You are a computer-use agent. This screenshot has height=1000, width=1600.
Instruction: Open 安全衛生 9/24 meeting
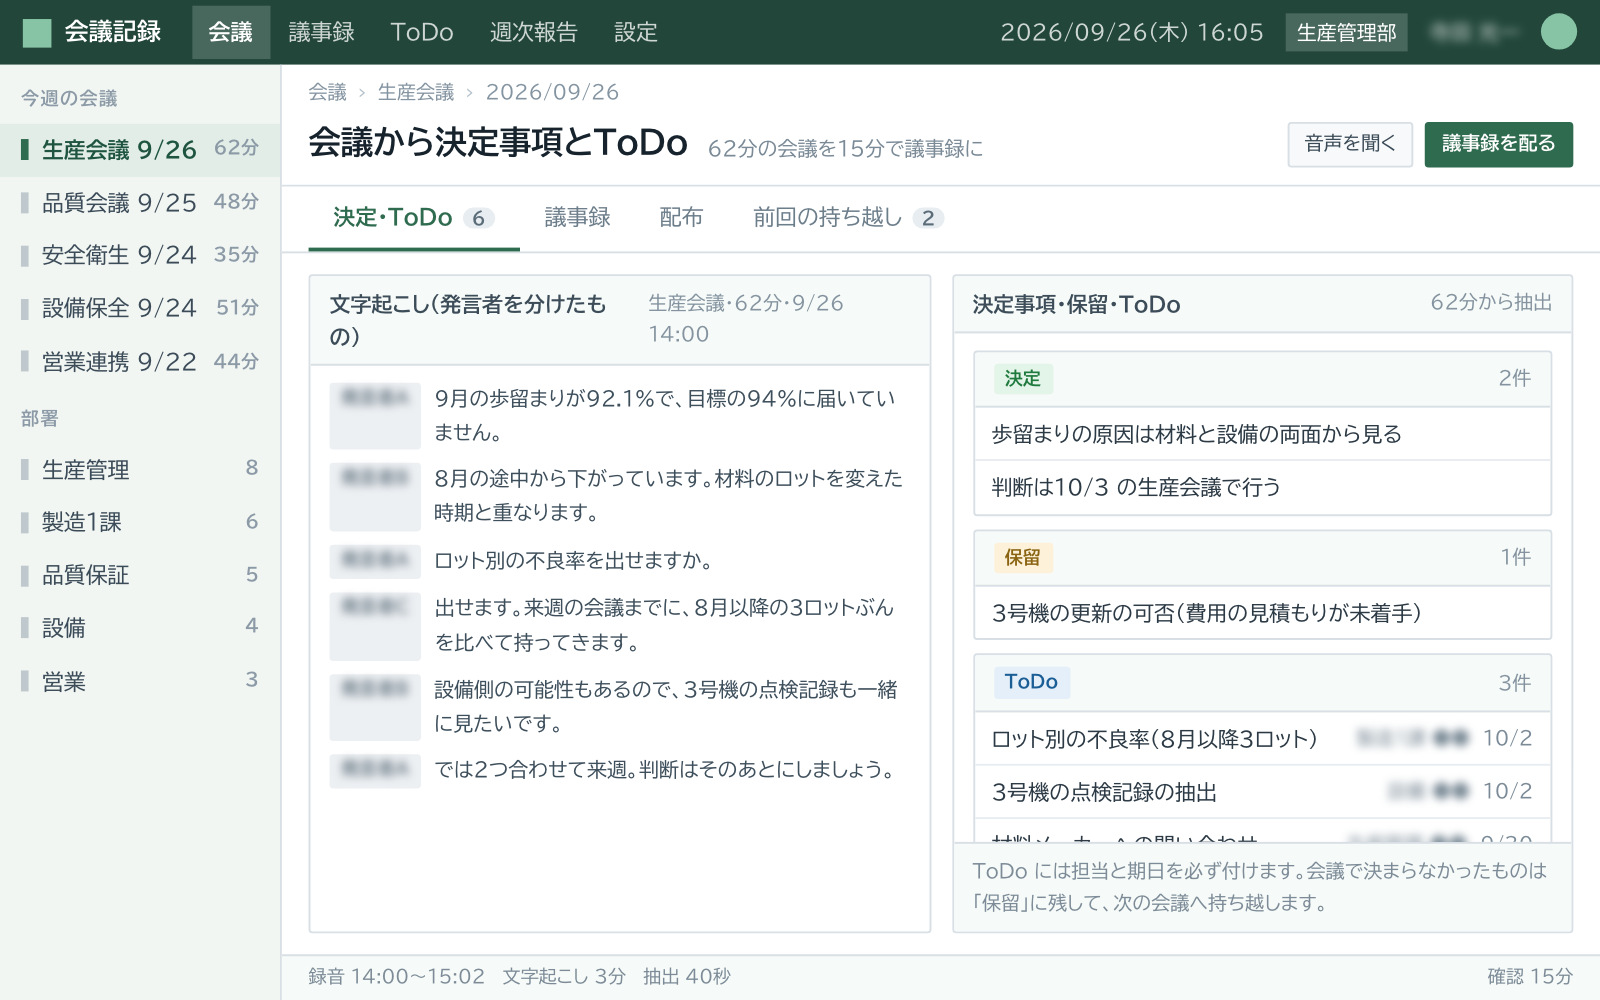coord(140,255)
